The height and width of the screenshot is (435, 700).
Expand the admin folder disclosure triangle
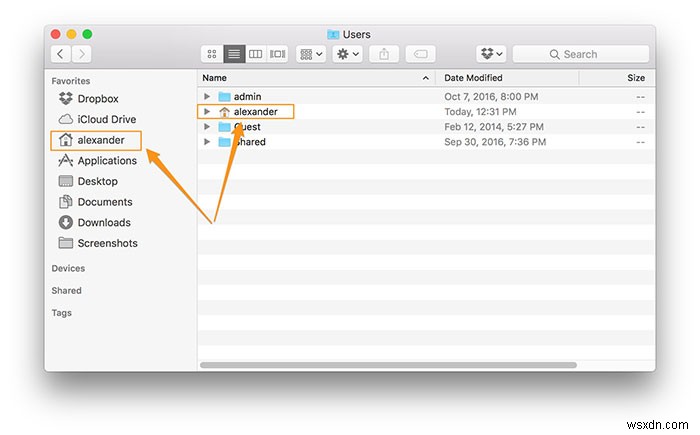point(207,96)
